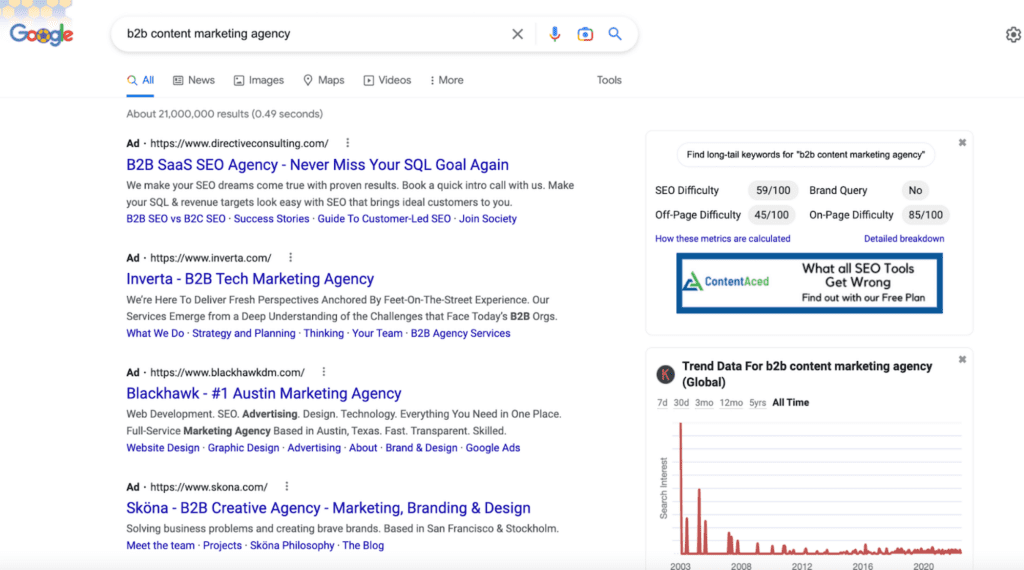This screenshot has width=1024, height=570.
Task: Open B2B SaaS SEO Agency ad title
Action: (x=317, y=165)
